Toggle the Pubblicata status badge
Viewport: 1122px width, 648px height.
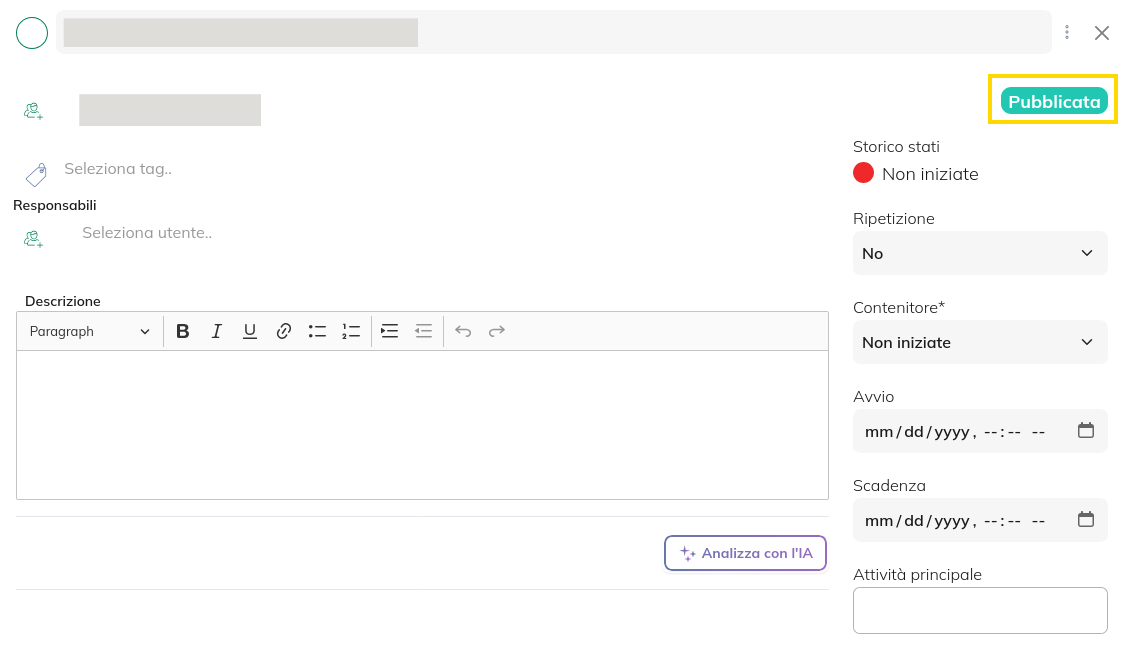click(1053, 101)
